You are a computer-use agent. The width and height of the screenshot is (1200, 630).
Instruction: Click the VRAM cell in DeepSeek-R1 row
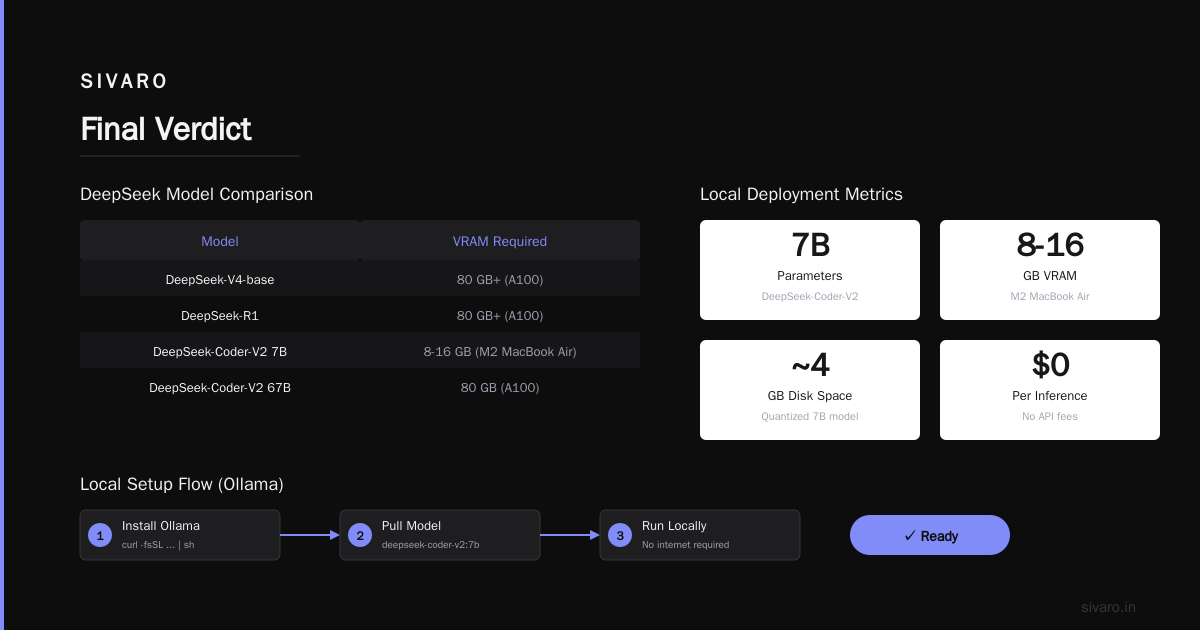pyautogui.click(x=500, y=315)
